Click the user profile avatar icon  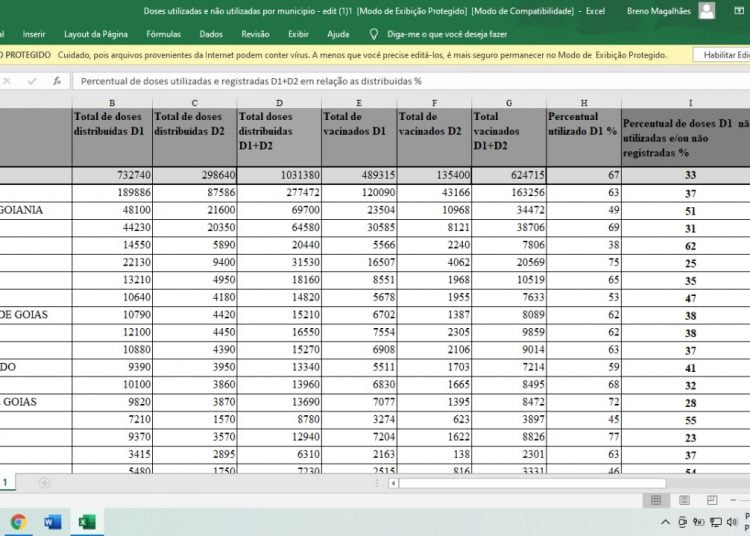tap(707, 11)
